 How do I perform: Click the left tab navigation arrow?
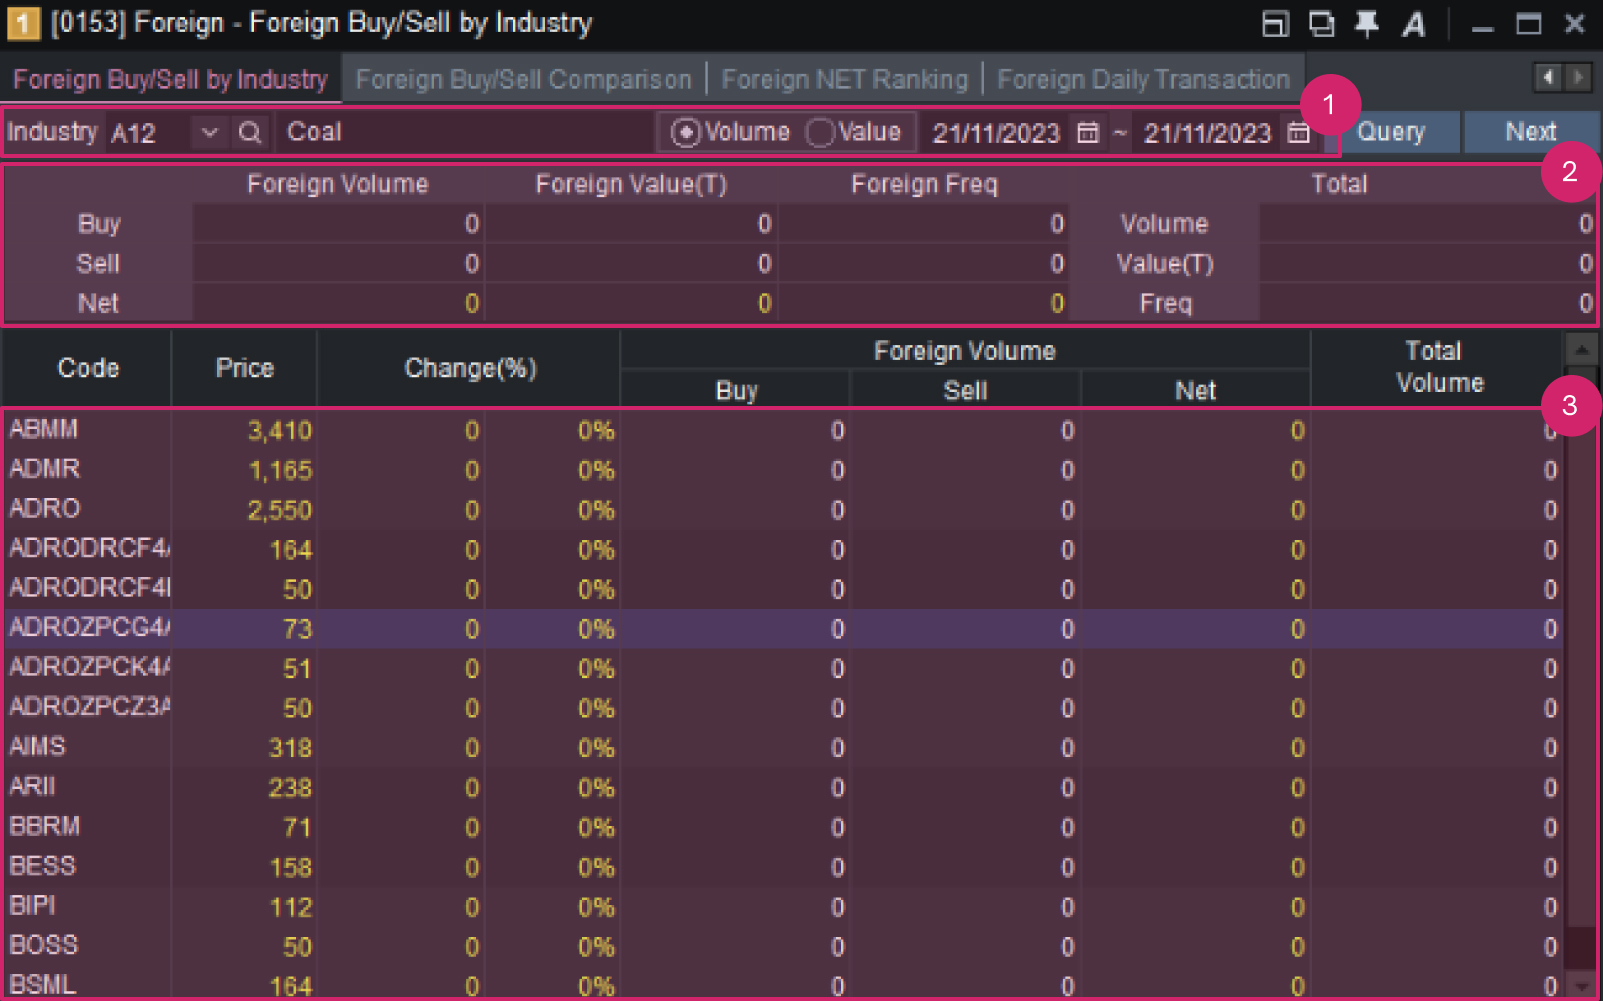click(x=1547, y=78)
